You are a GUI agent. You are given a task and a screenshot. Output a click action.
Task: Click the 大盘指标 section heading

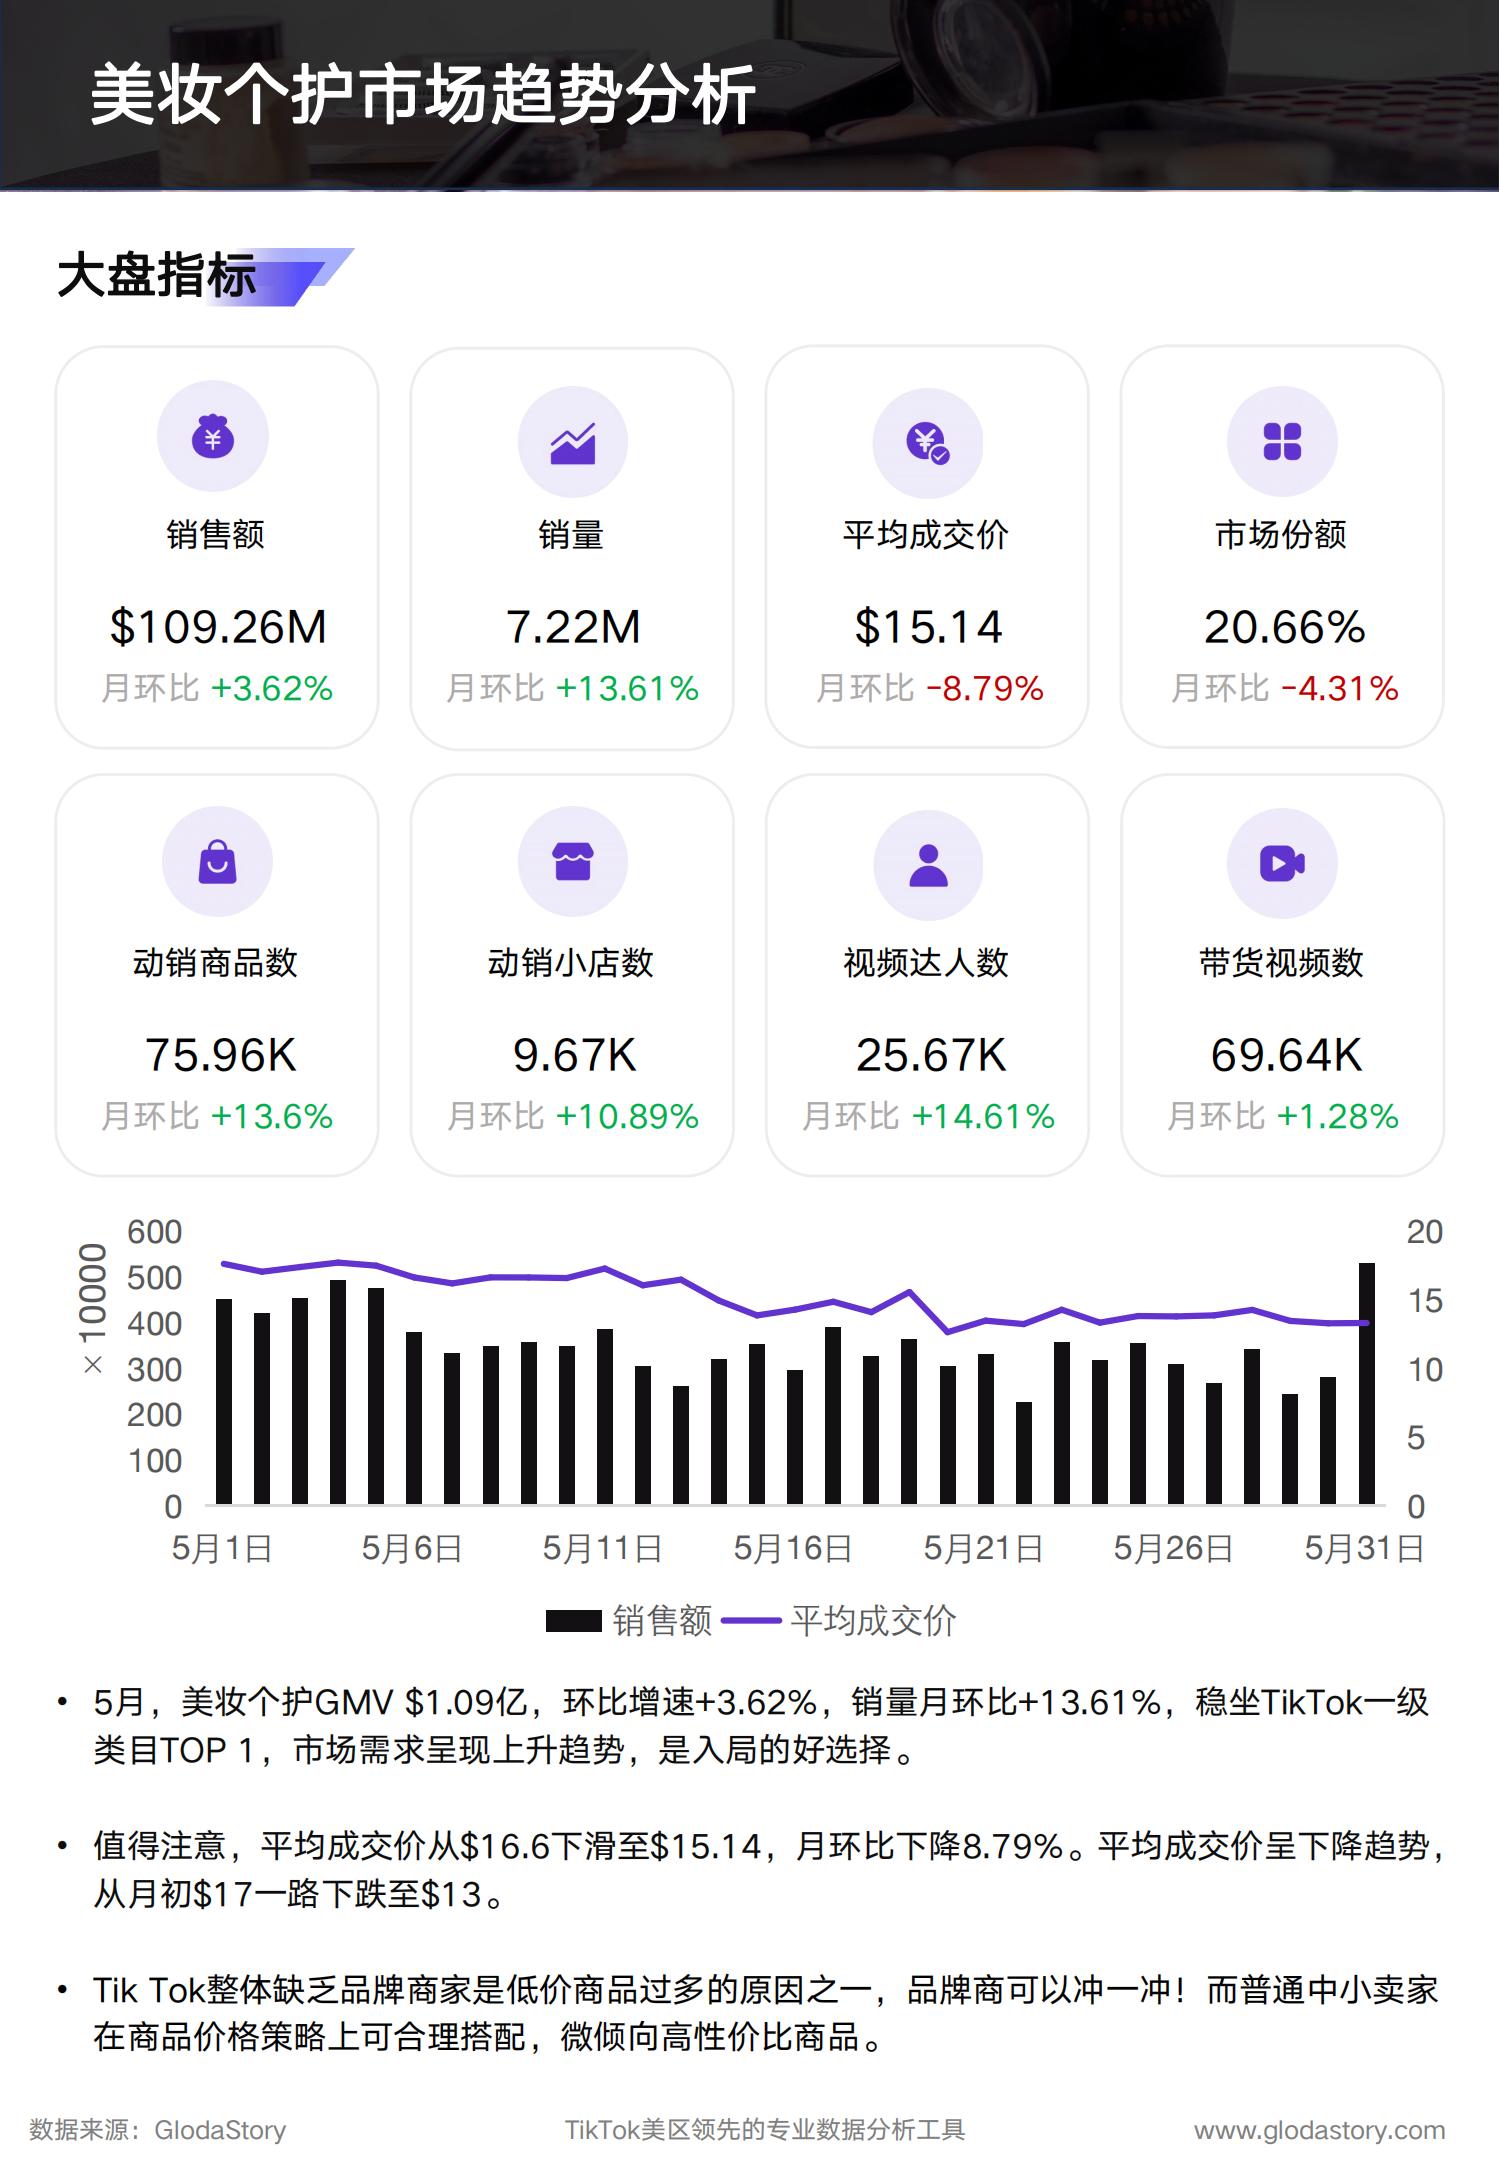coord(157,276)
